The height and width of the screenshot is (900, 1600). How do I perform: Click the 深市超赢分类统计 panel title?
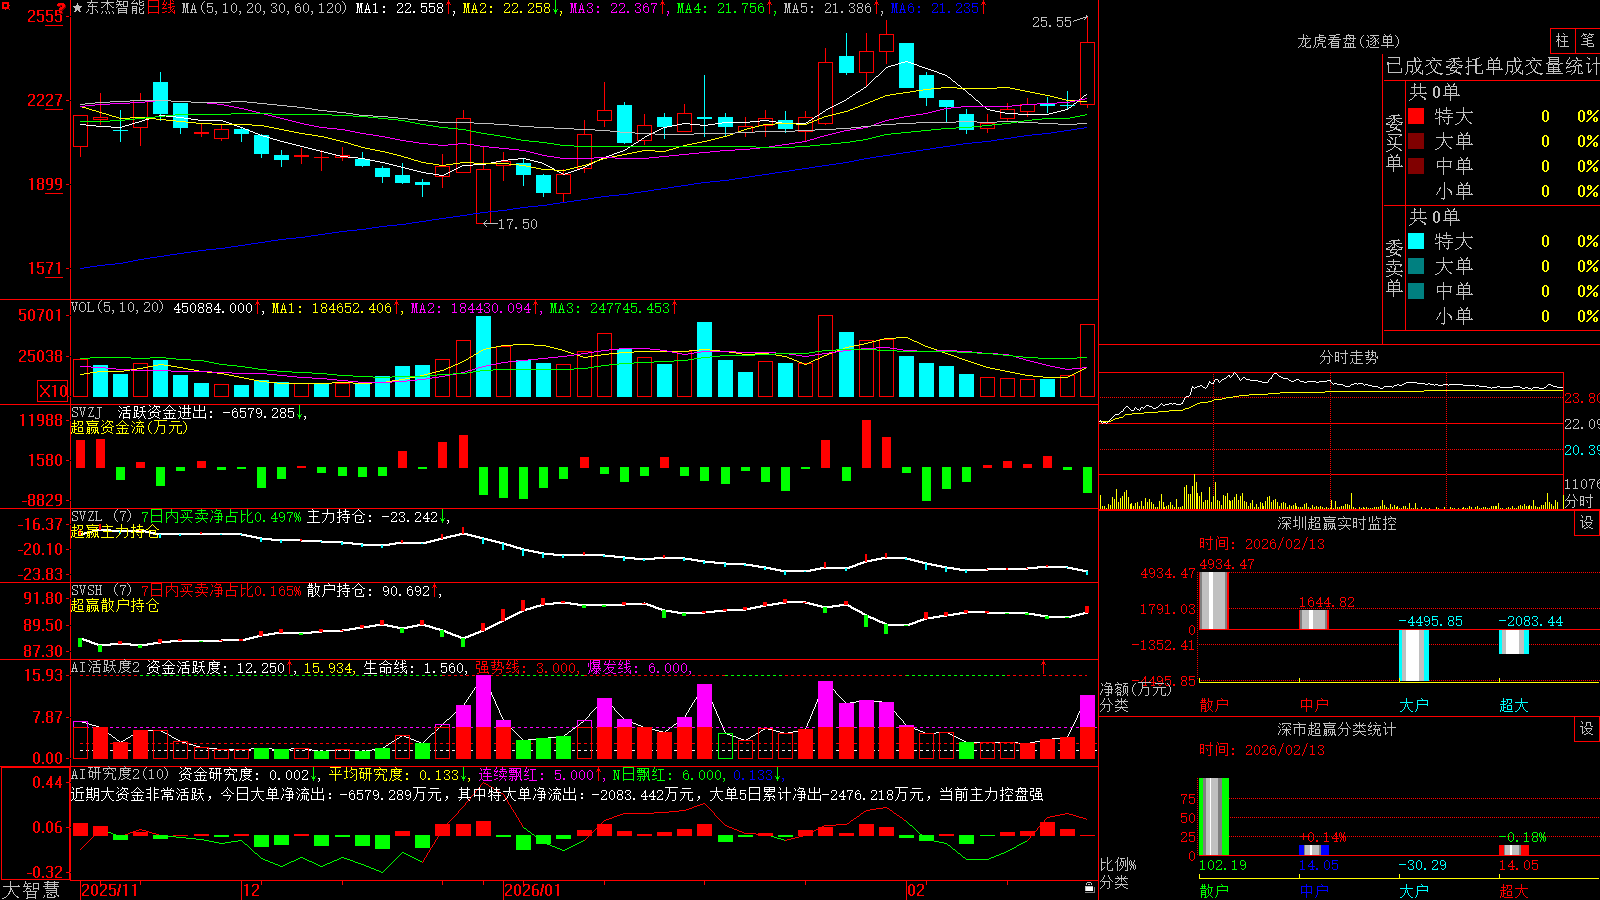(1336, 729)
